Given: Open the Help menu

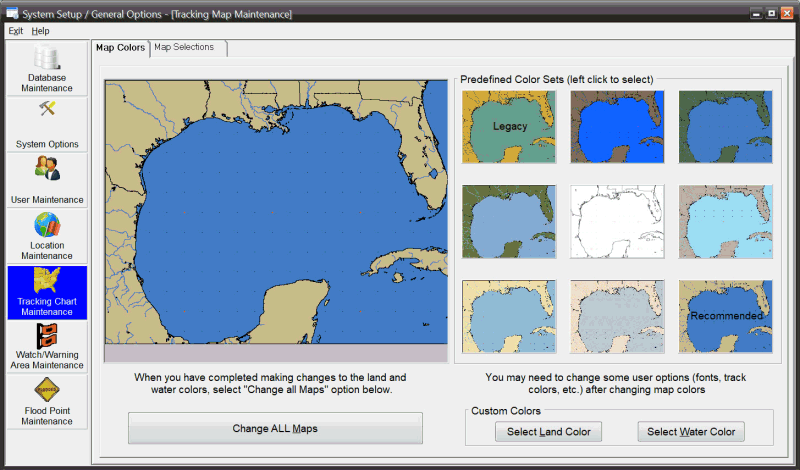Looking at the screenshot, I should [x=40, y=31].
